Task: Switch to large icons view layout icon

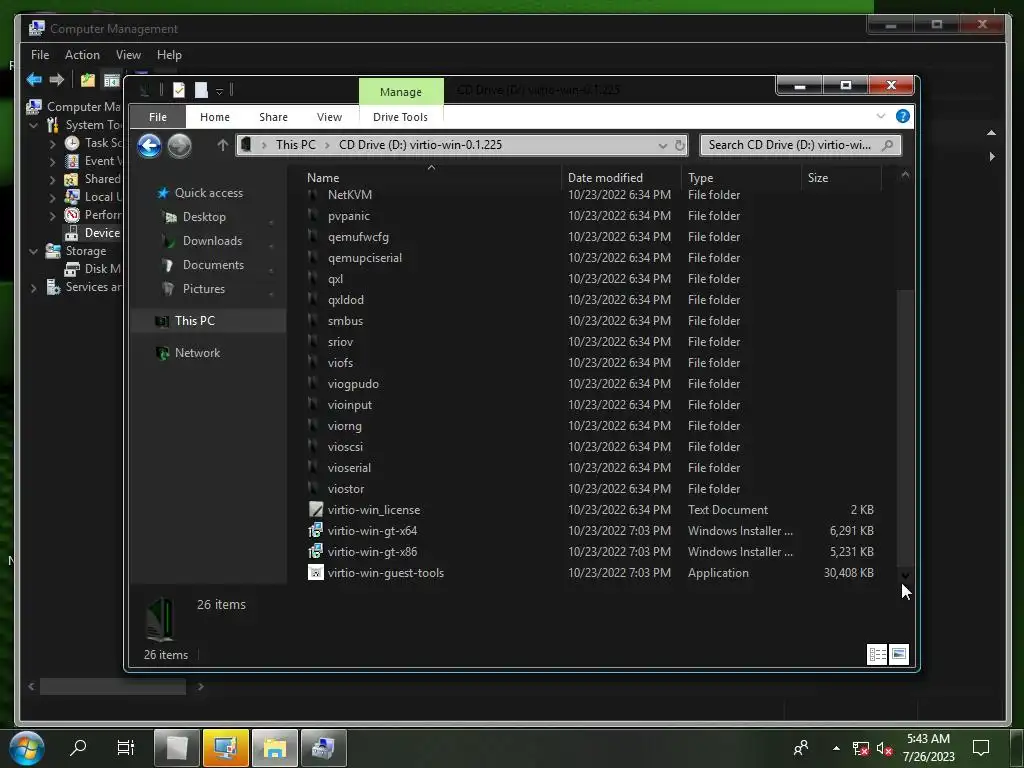Action: tap(899, 654)
